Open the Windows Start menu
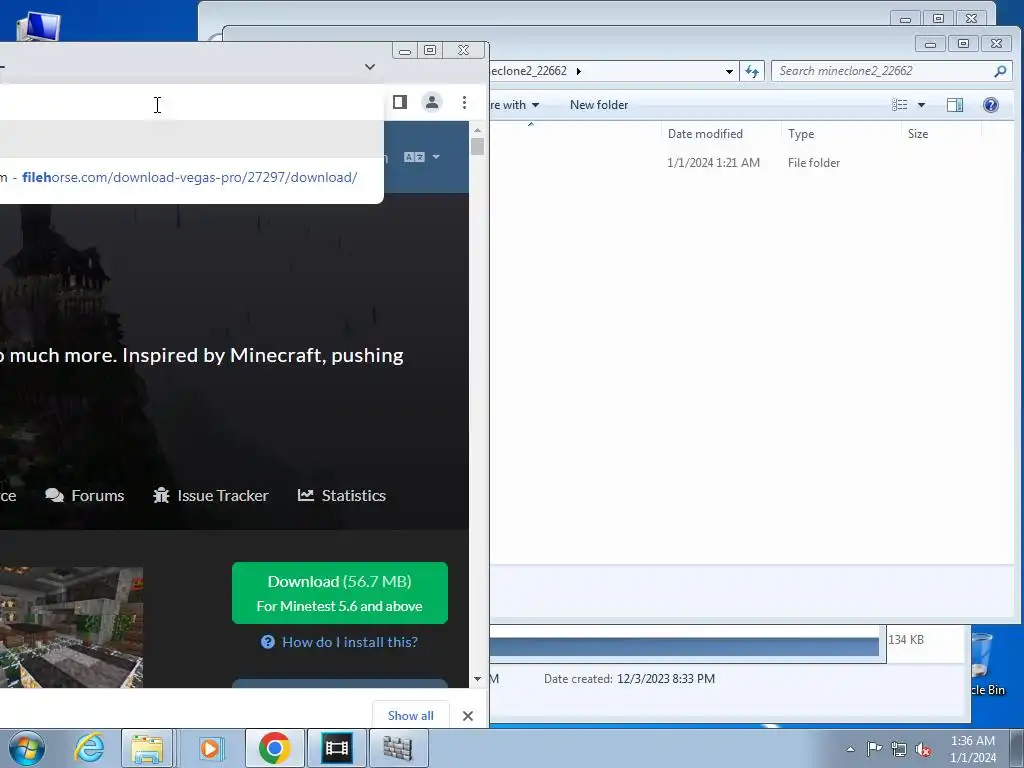Image resolution: width=1024 pixels, height=768 pixels. (27, 748)
